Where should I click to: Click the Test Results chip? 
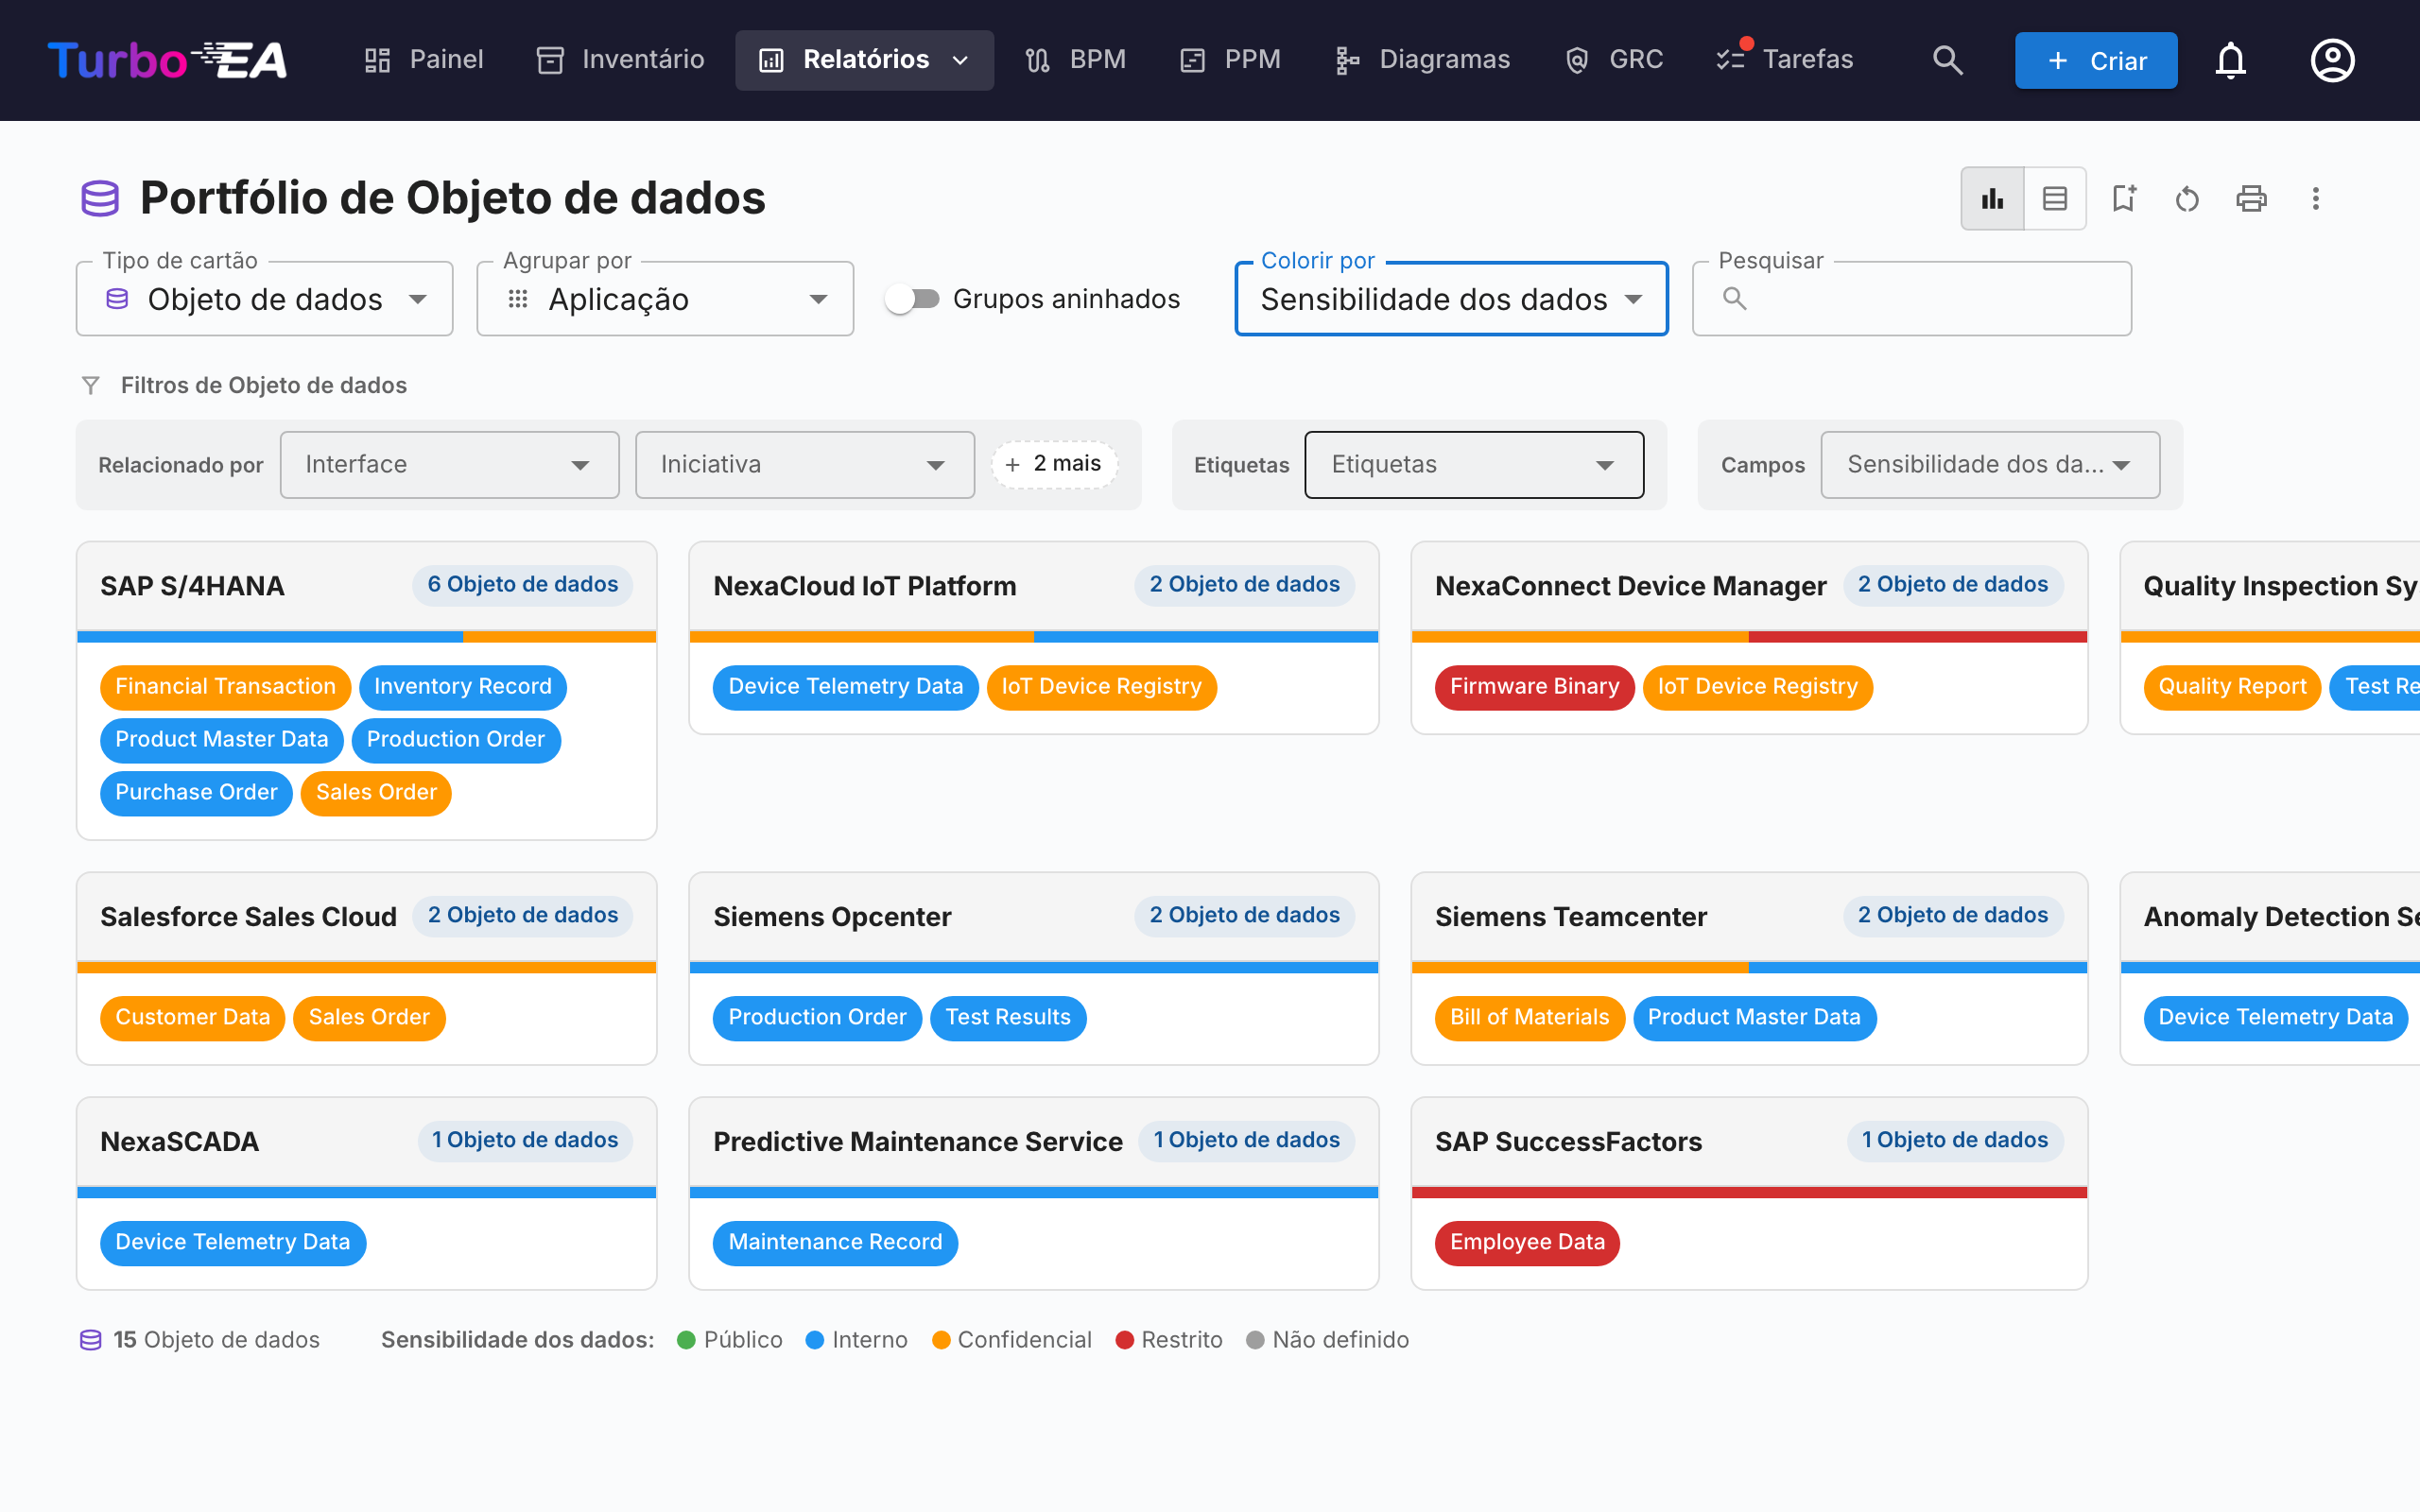tap(1008, 1018)
